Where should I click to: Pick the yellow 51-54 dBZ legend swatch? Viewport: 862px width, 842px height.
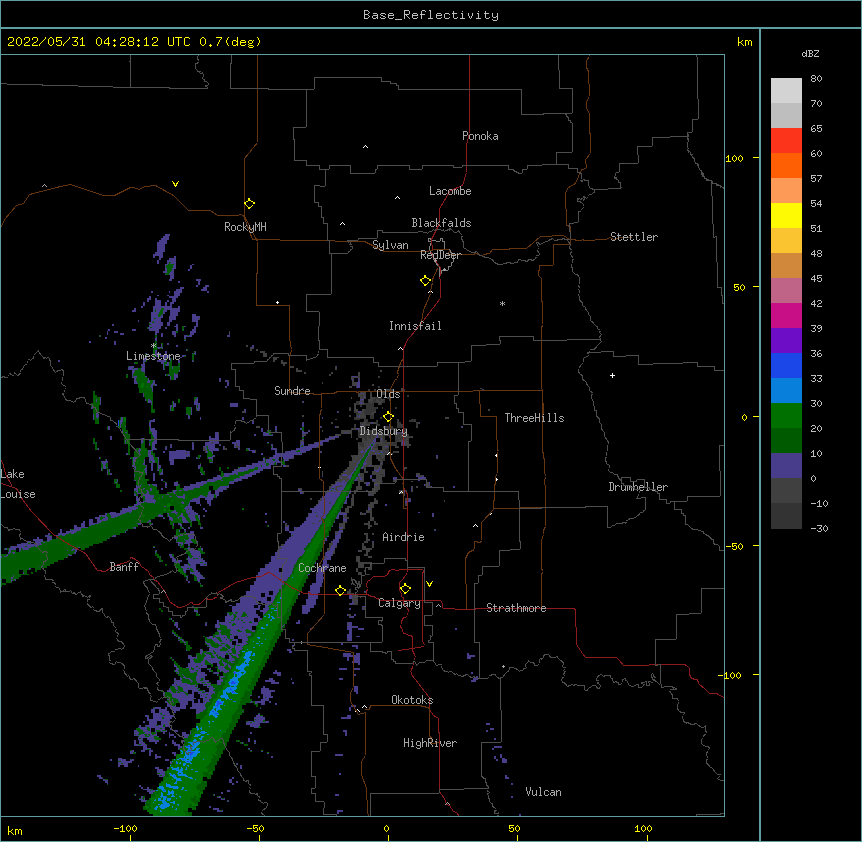[786, 216]
